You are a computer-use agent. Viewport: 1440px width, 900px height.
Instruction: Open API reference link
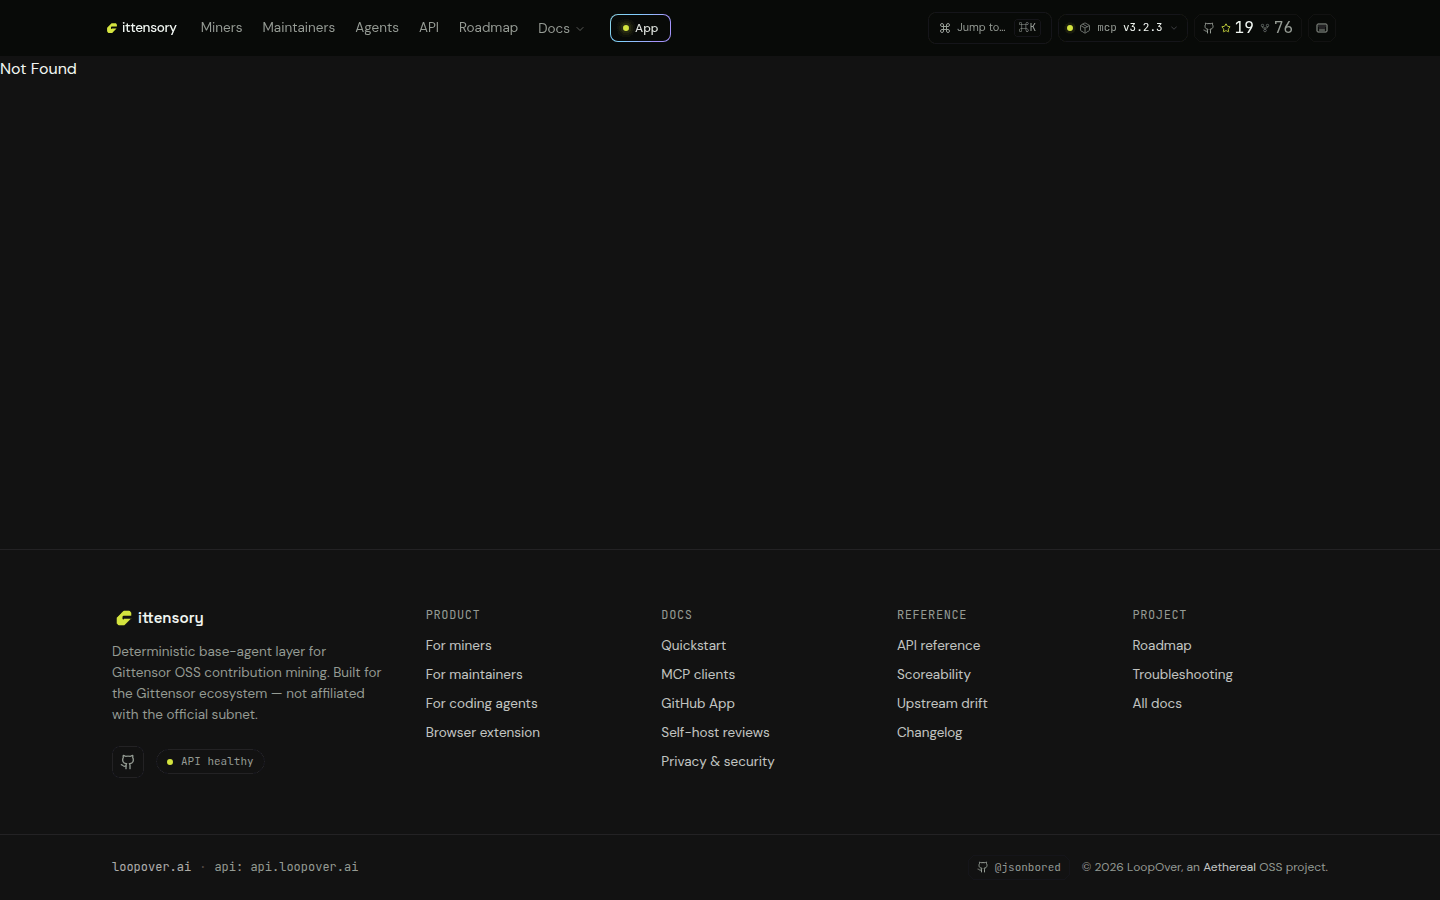coord(939,646)
